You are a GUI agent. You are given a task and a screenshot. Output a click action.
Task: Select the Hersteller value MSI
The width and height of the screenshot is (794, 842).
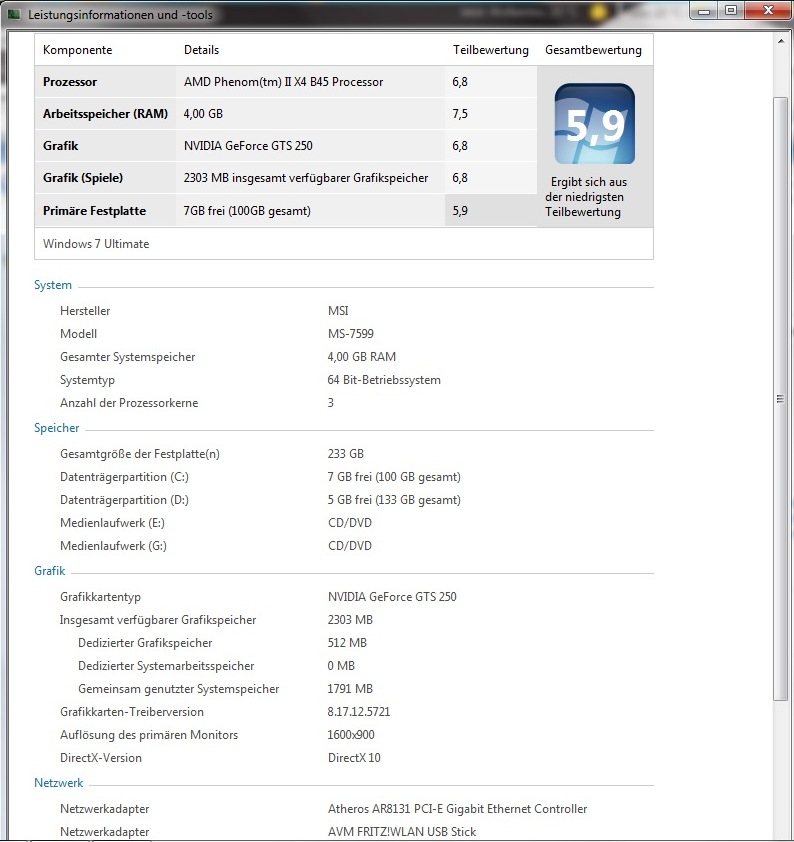point(338,311)
